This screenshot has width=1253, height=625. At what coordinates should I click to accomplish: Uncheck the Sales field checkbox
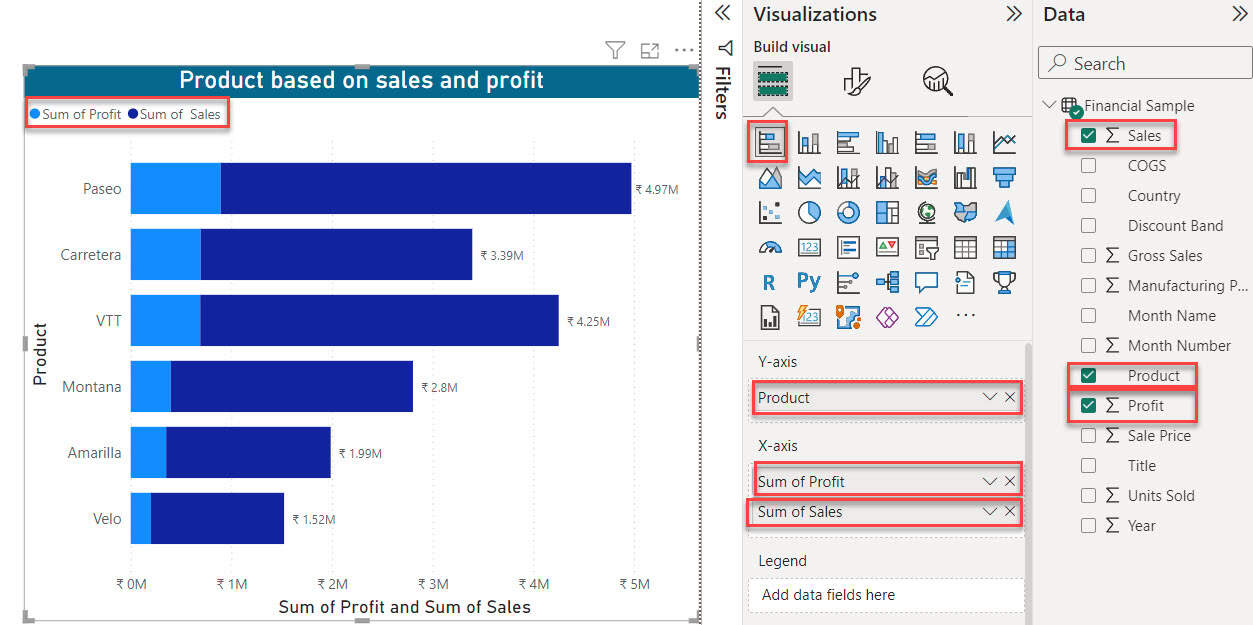[1089, 135]
